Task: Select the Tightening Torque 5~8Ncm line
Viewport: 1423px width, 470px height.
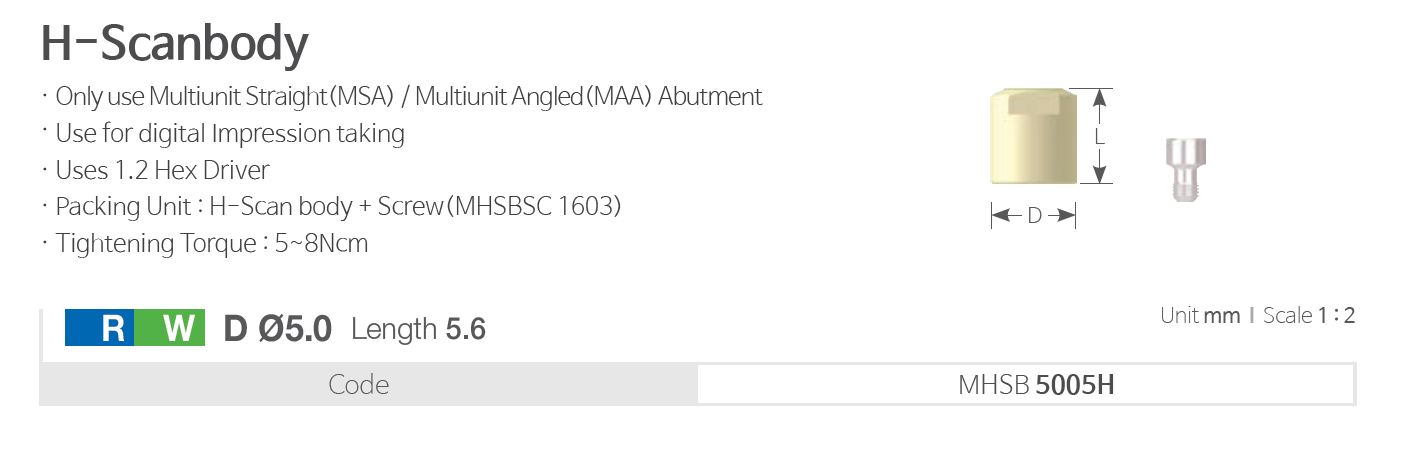Action: [x=212, y=243]
